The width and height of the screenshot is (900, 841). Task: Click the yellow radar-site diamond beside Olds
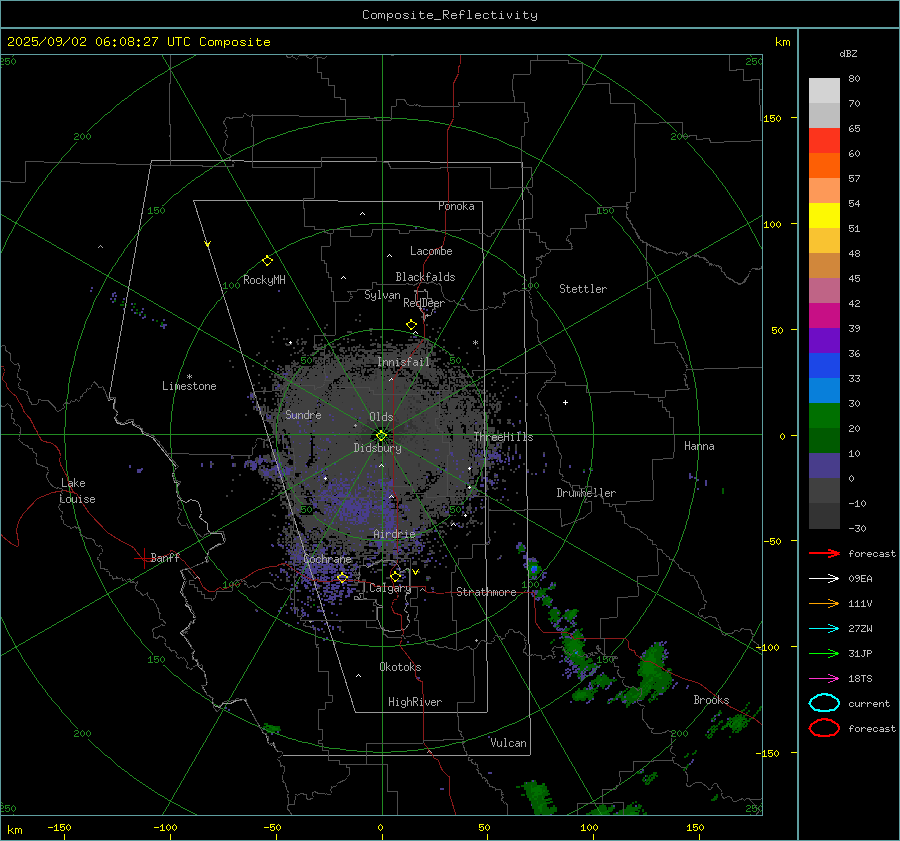pyautogui.click(x=382, y=436)
